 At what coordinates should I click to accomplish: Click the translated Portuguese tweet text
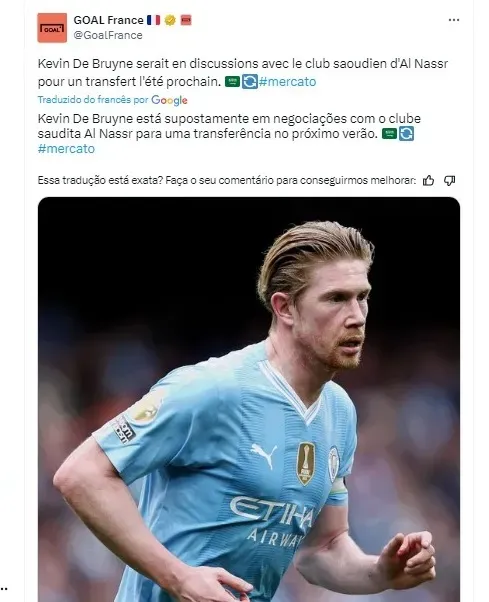(x=229, y=133)
